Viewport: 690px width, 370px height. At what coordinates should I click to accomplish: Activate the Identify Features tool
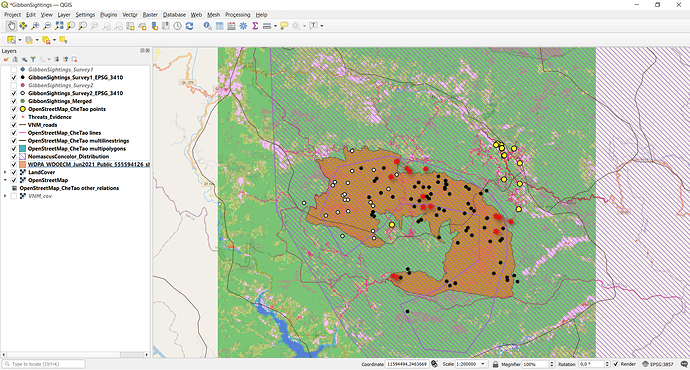point(208,26)
